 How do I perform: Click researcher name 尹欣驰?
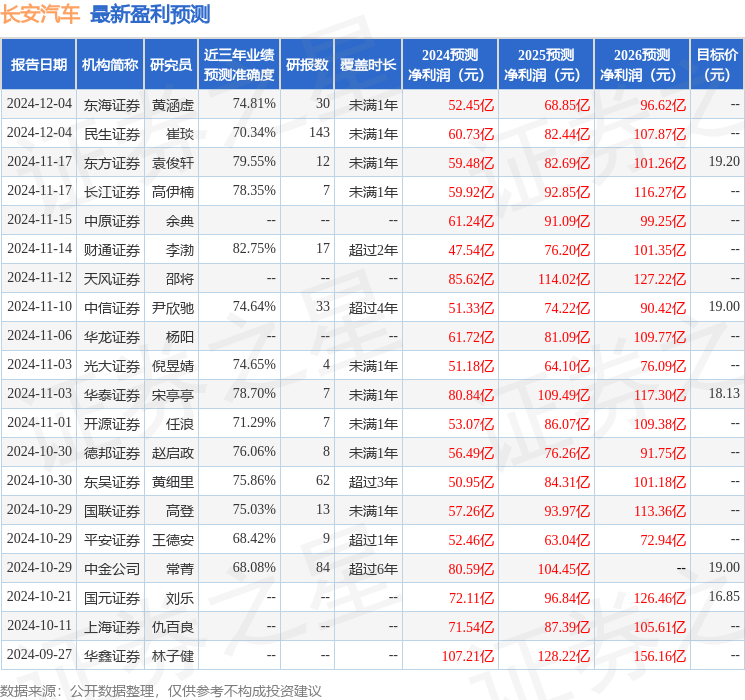pyautogui.click(x=173, y=308)
